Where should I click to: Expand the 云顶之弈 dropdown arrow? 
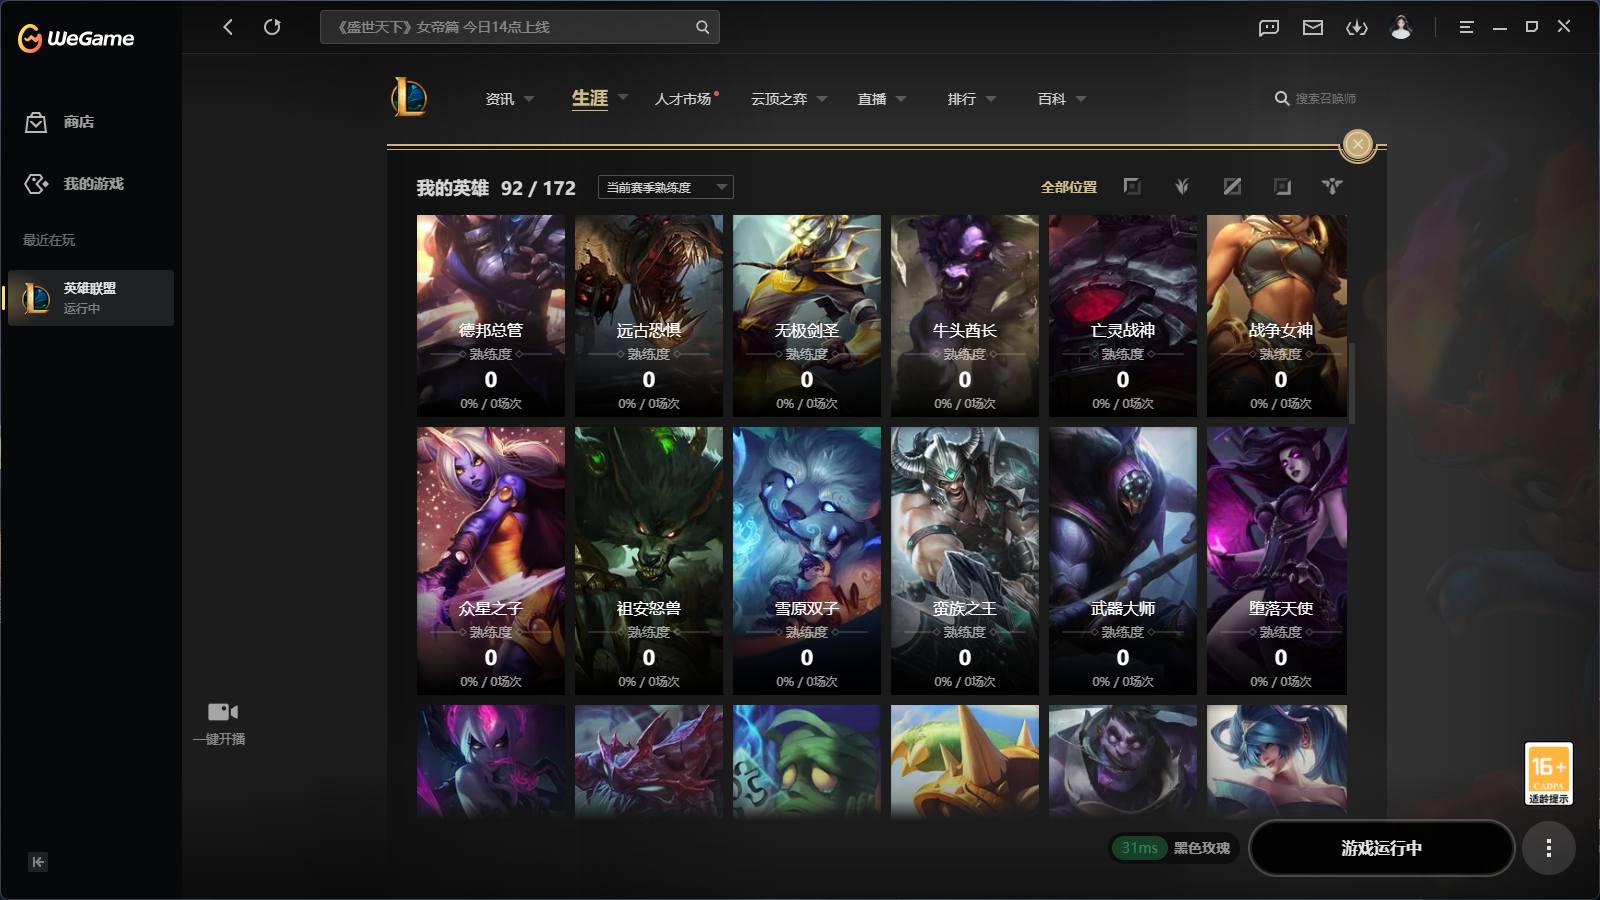[822, 99]
